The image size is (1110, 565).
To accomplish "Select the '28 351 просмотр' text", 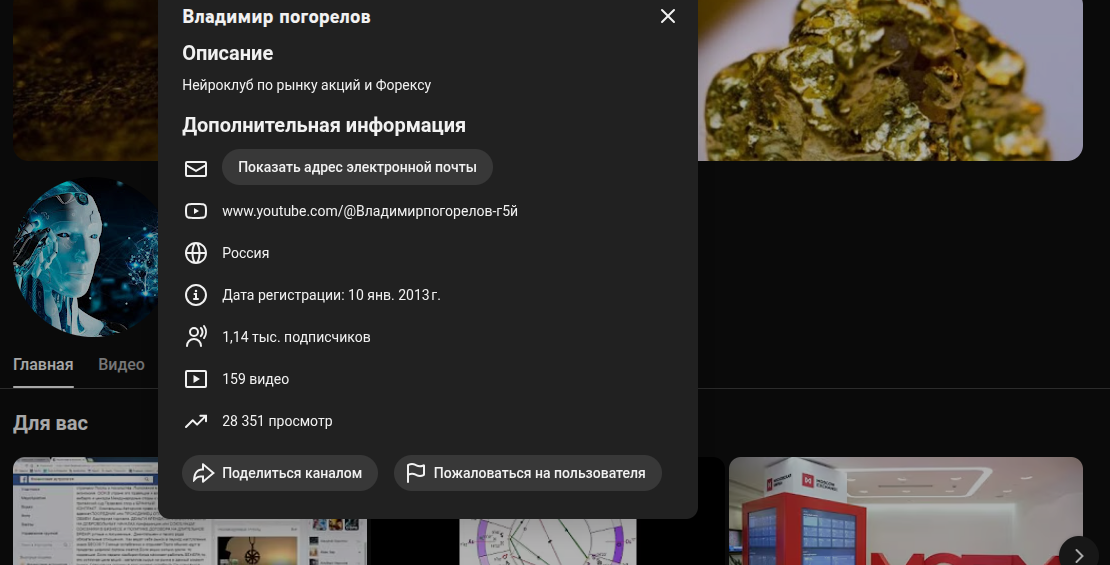I will (x=277, y=421).
